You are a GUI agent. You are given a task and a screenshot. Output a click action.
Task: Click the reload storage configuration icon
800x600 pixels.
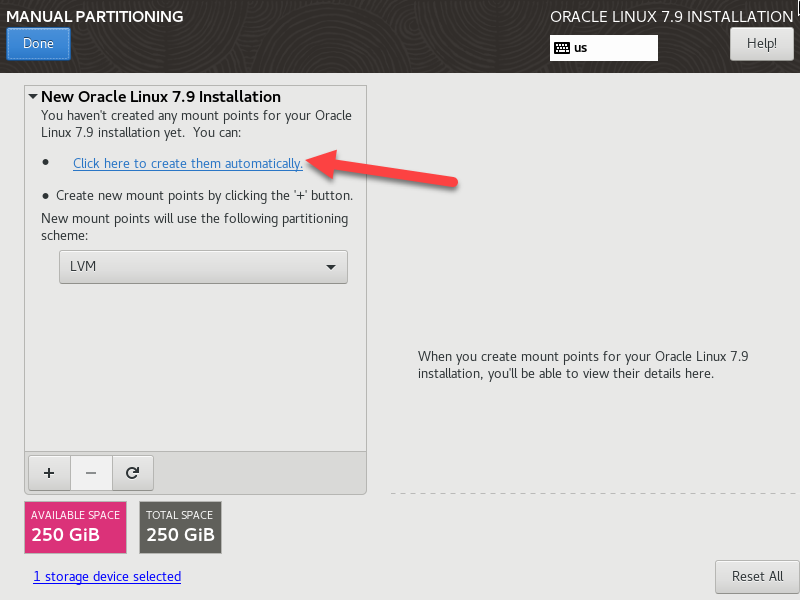(132, 472)
